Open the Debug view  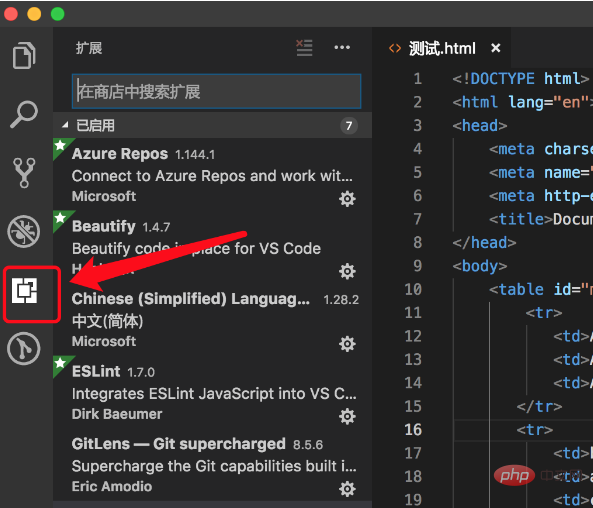point(23,231)
